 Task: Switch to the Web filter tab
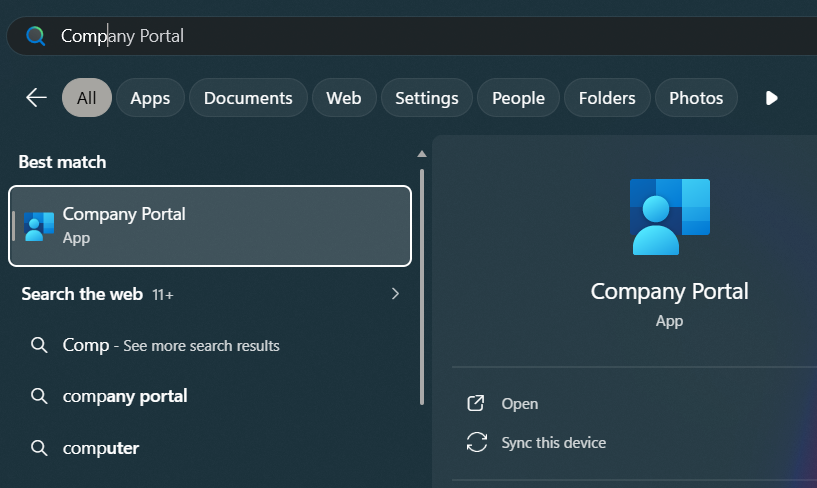pos(344,98)
